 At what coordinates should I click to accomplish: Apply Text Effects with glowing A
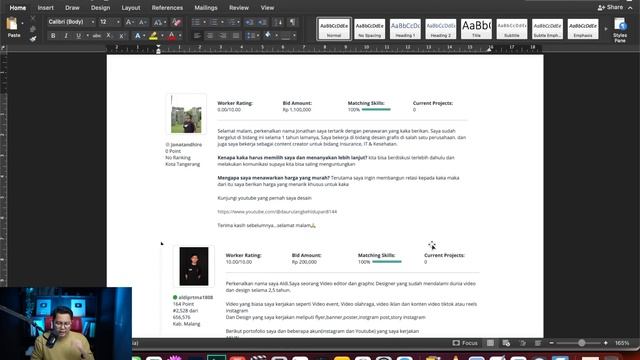[138, 36]
